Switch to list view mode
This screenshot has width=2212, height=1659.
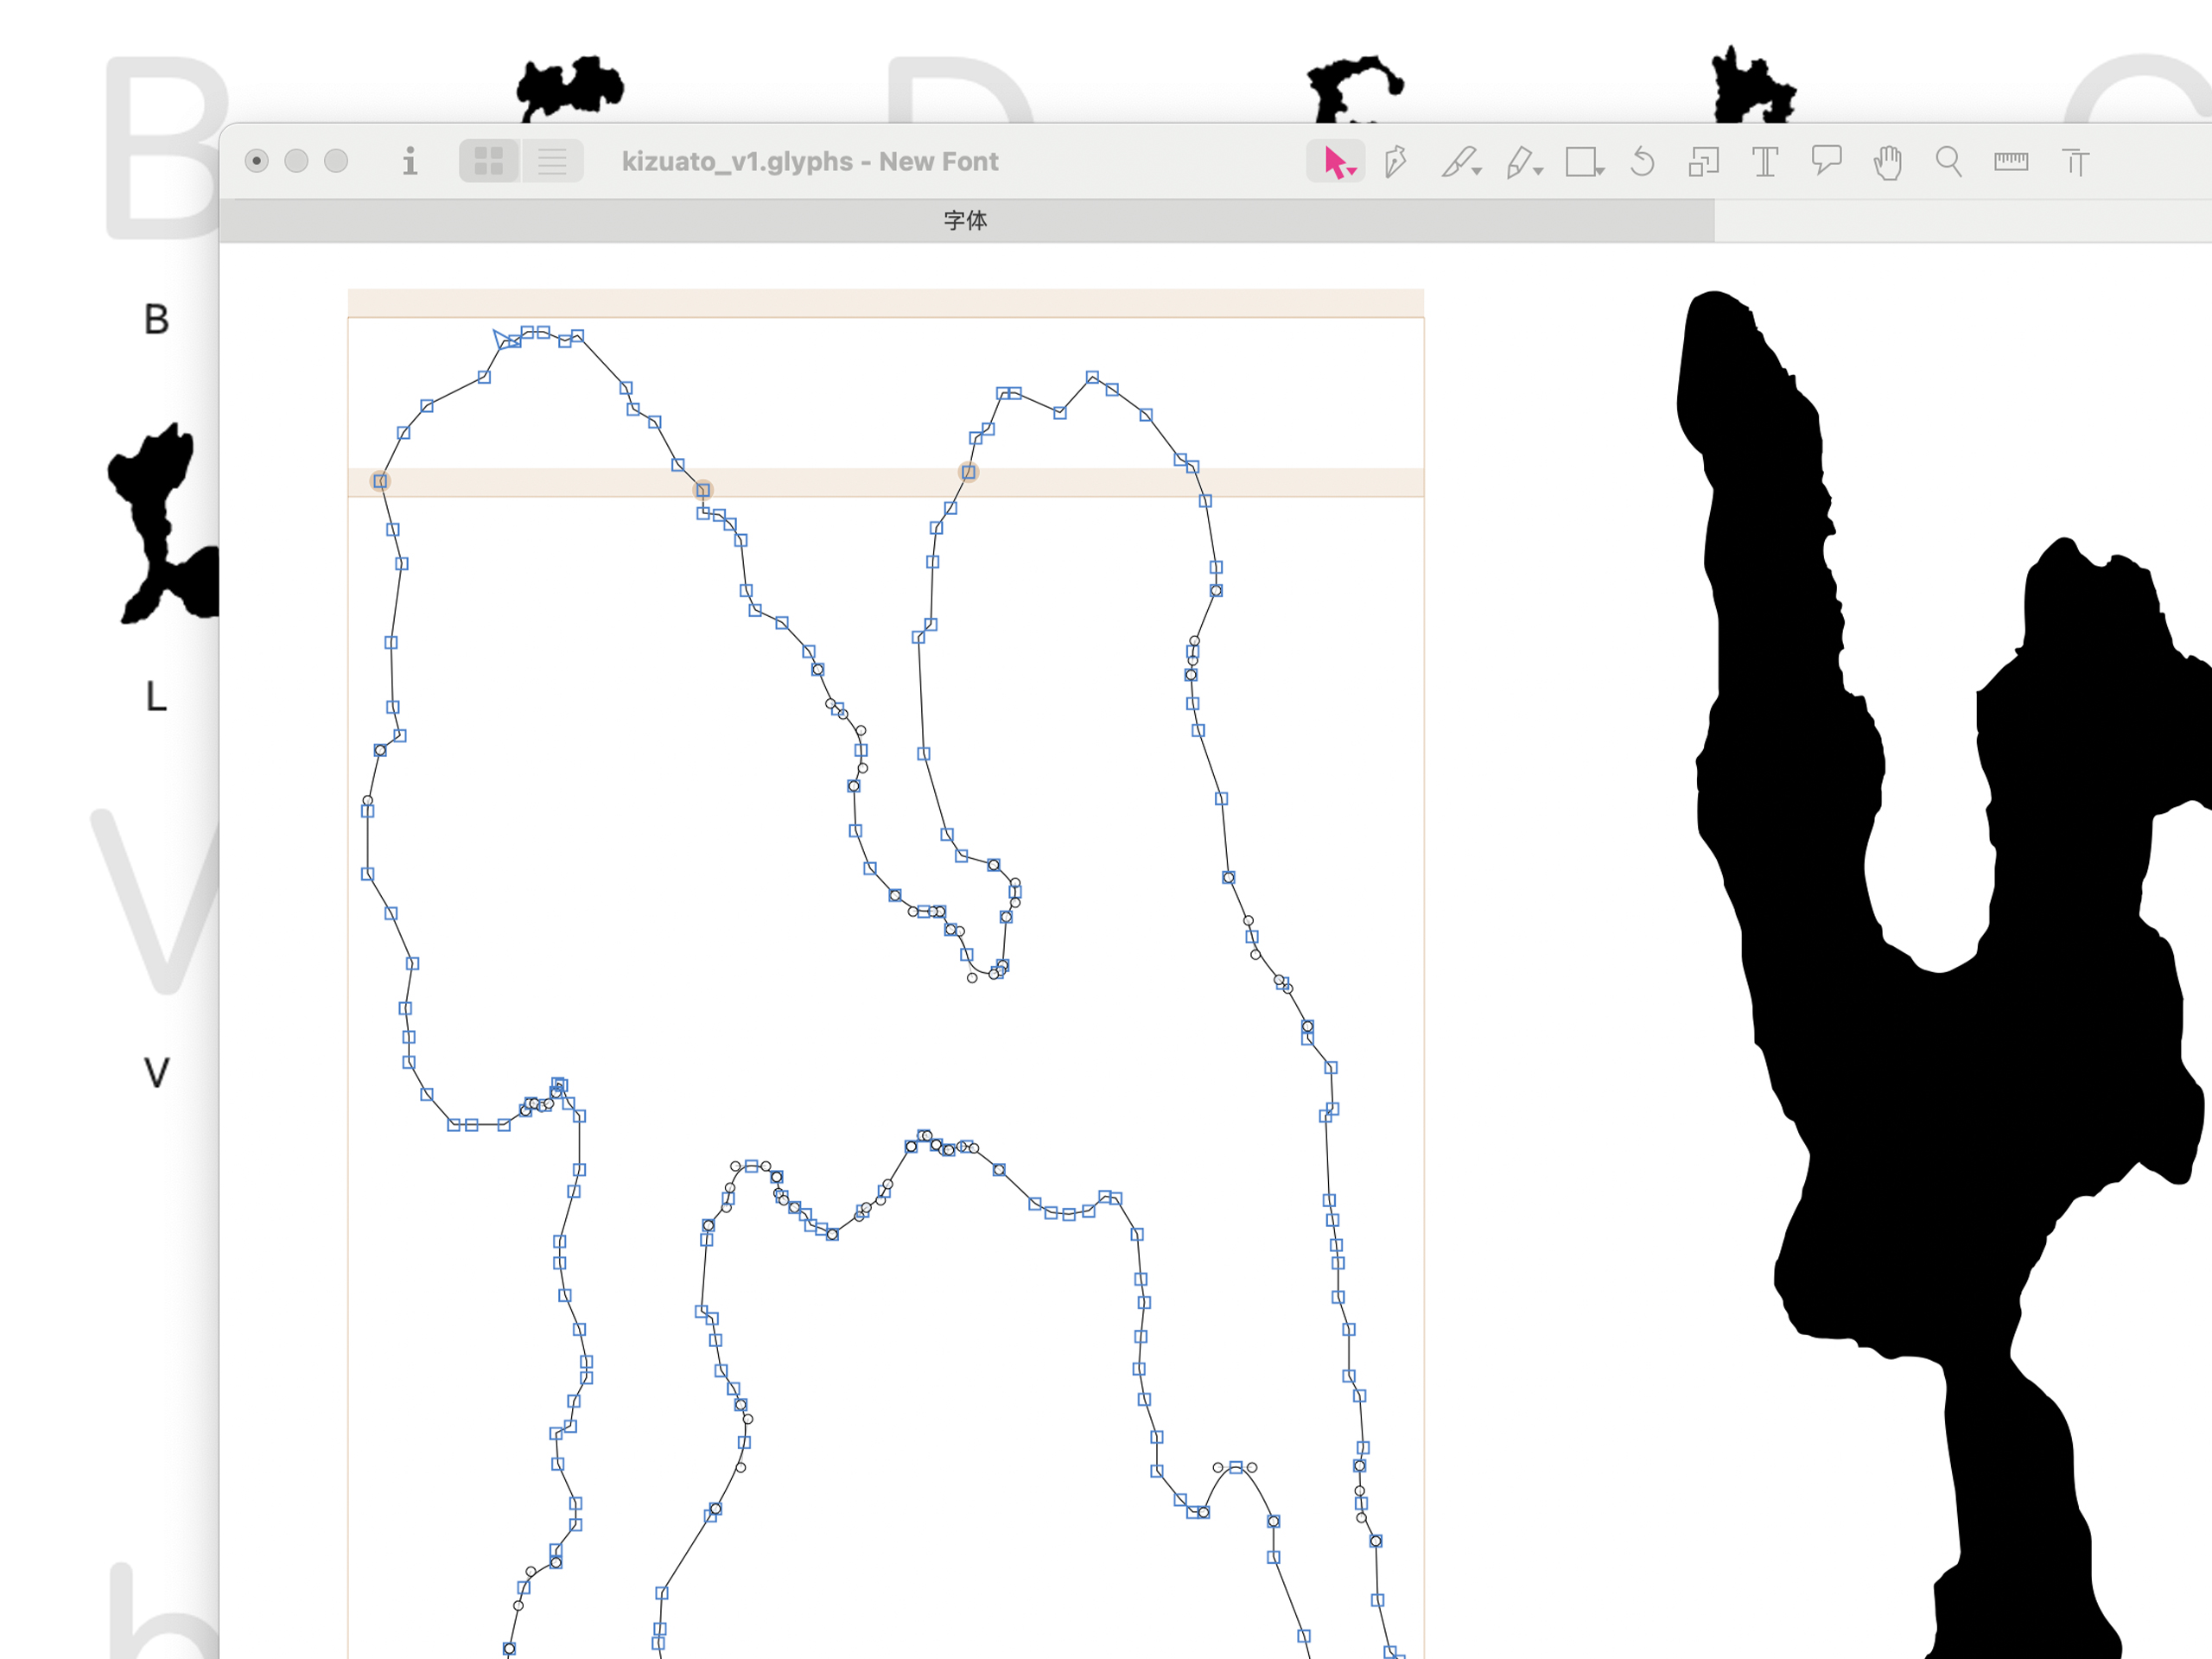tap(552, 161)
